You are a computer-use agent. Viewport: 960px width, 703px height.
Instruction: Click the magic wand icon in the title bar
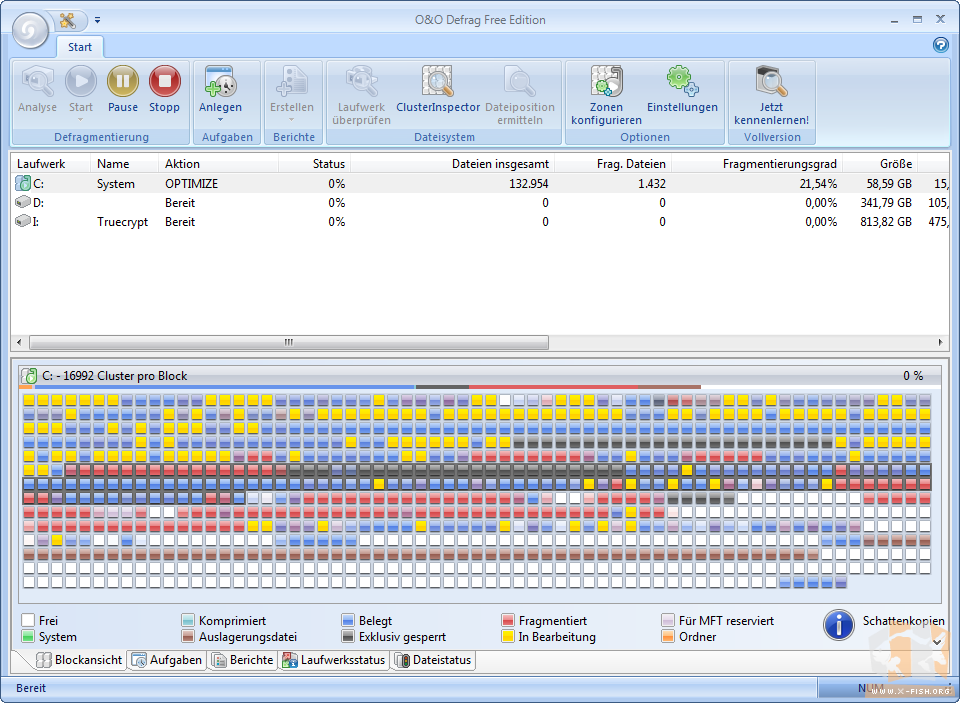click(x=67, y=20)
